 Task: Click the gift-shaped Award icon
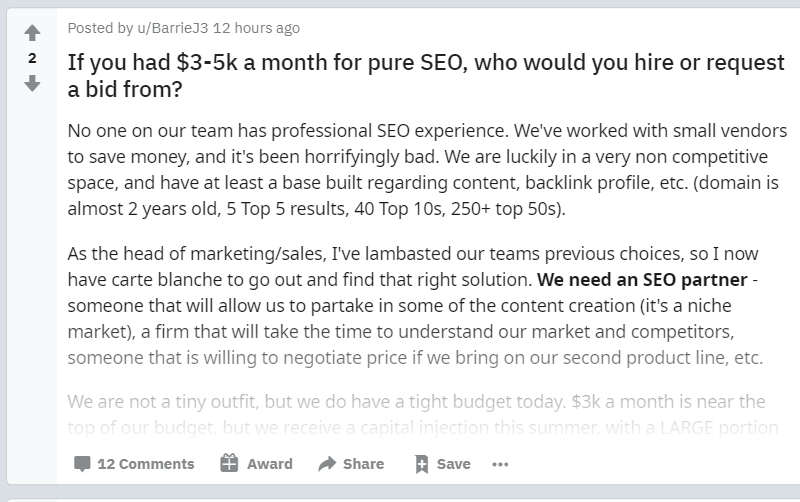(229, 463)
